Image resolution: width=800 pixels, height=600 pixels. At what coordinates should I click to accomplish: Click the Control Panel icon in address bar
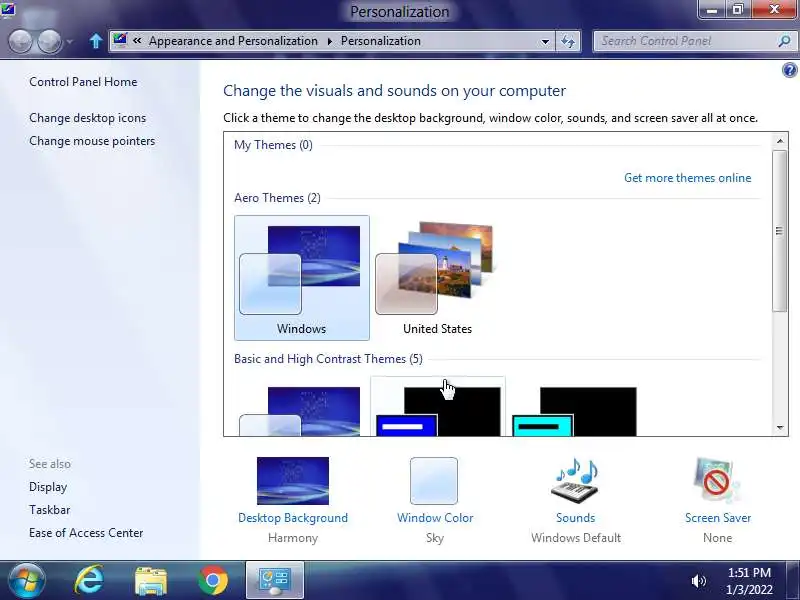120,40
